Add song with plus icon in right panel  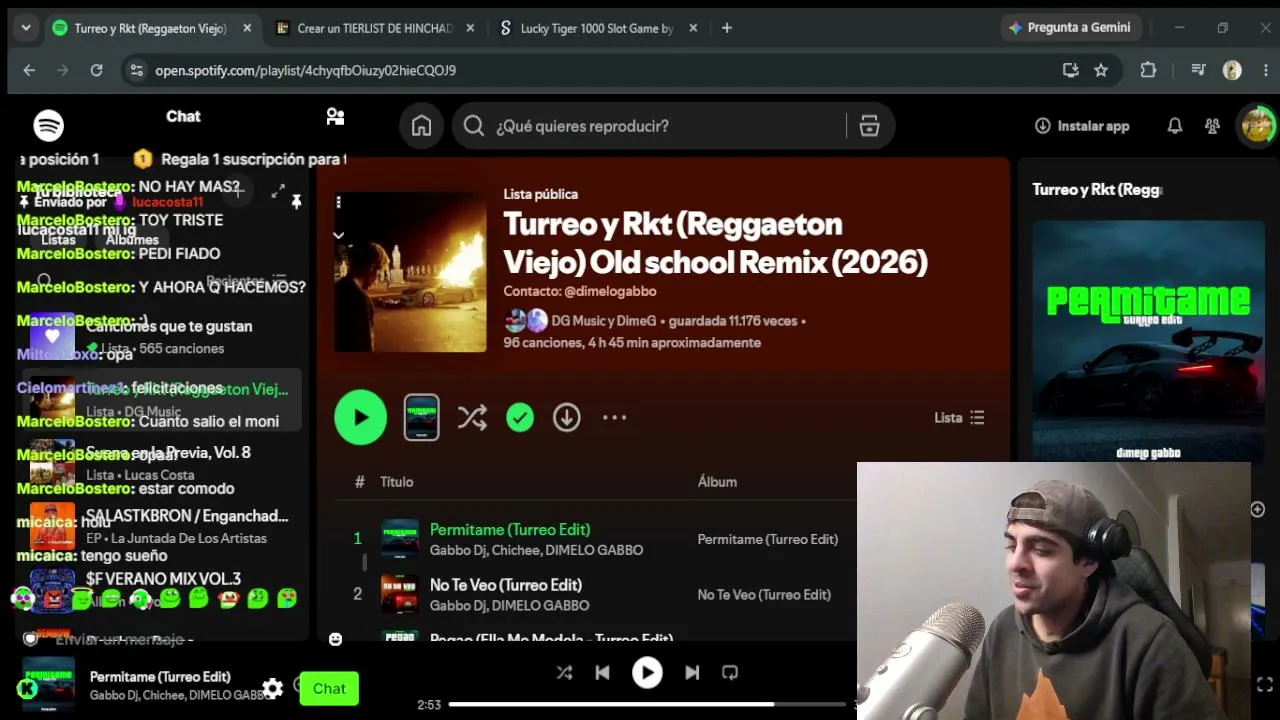point(1258,510)
